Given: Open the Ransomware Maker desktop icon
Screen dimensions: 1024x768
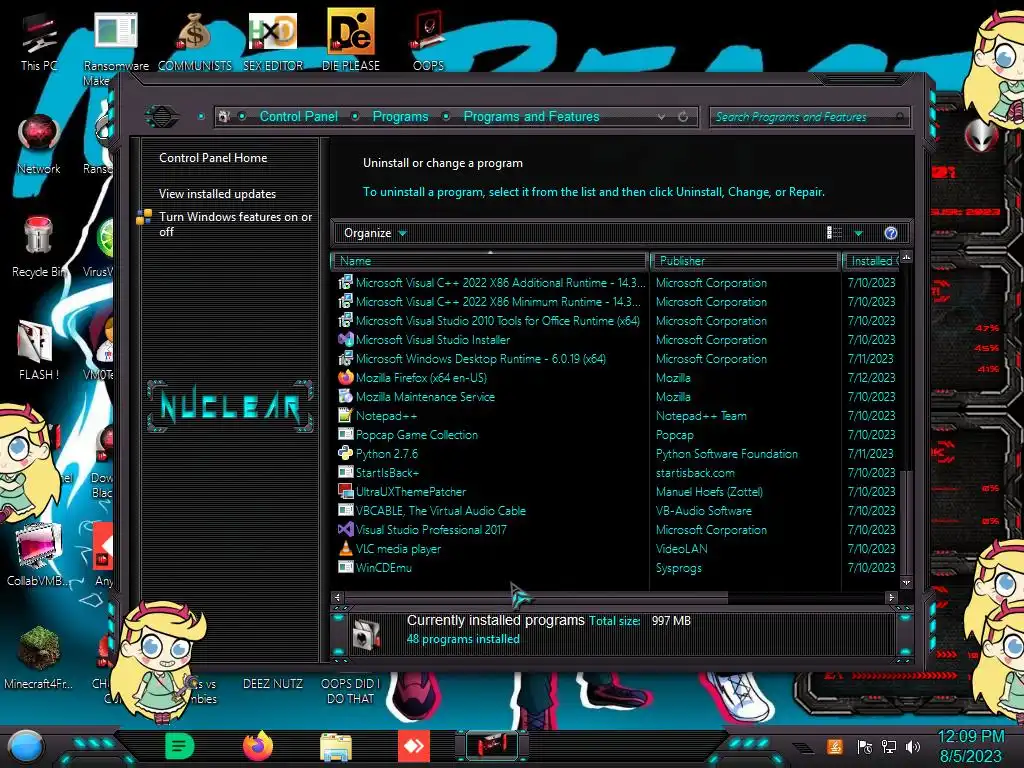Looking at the screenshot, I should 116,47.
